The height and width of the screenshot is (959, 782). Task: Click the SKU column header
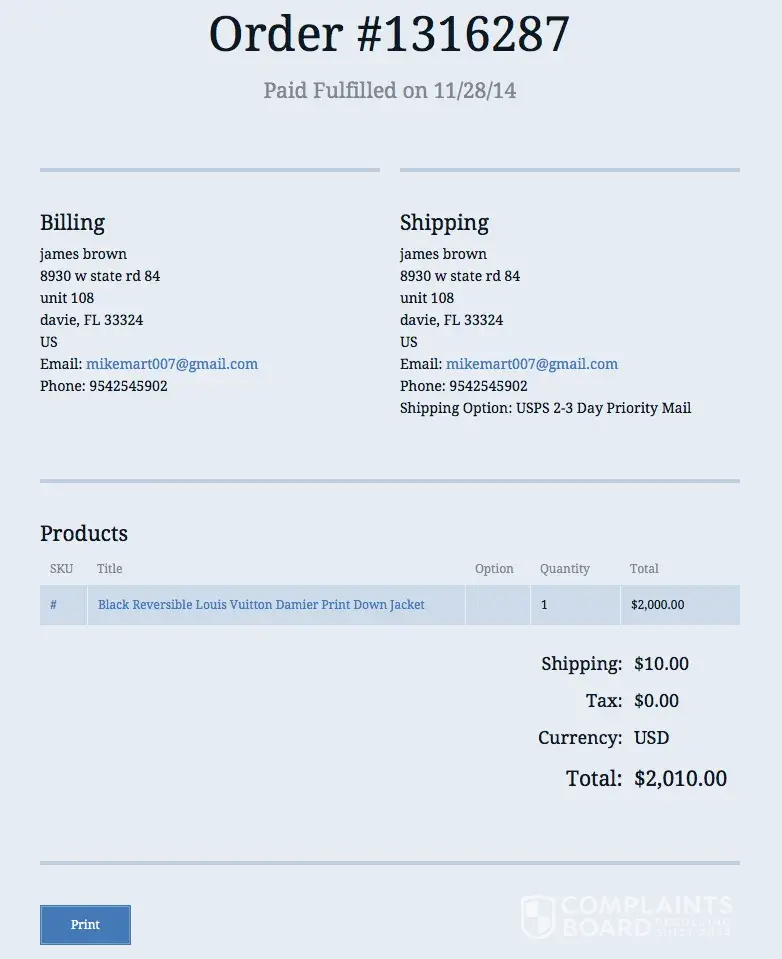[x=61, y=569]
